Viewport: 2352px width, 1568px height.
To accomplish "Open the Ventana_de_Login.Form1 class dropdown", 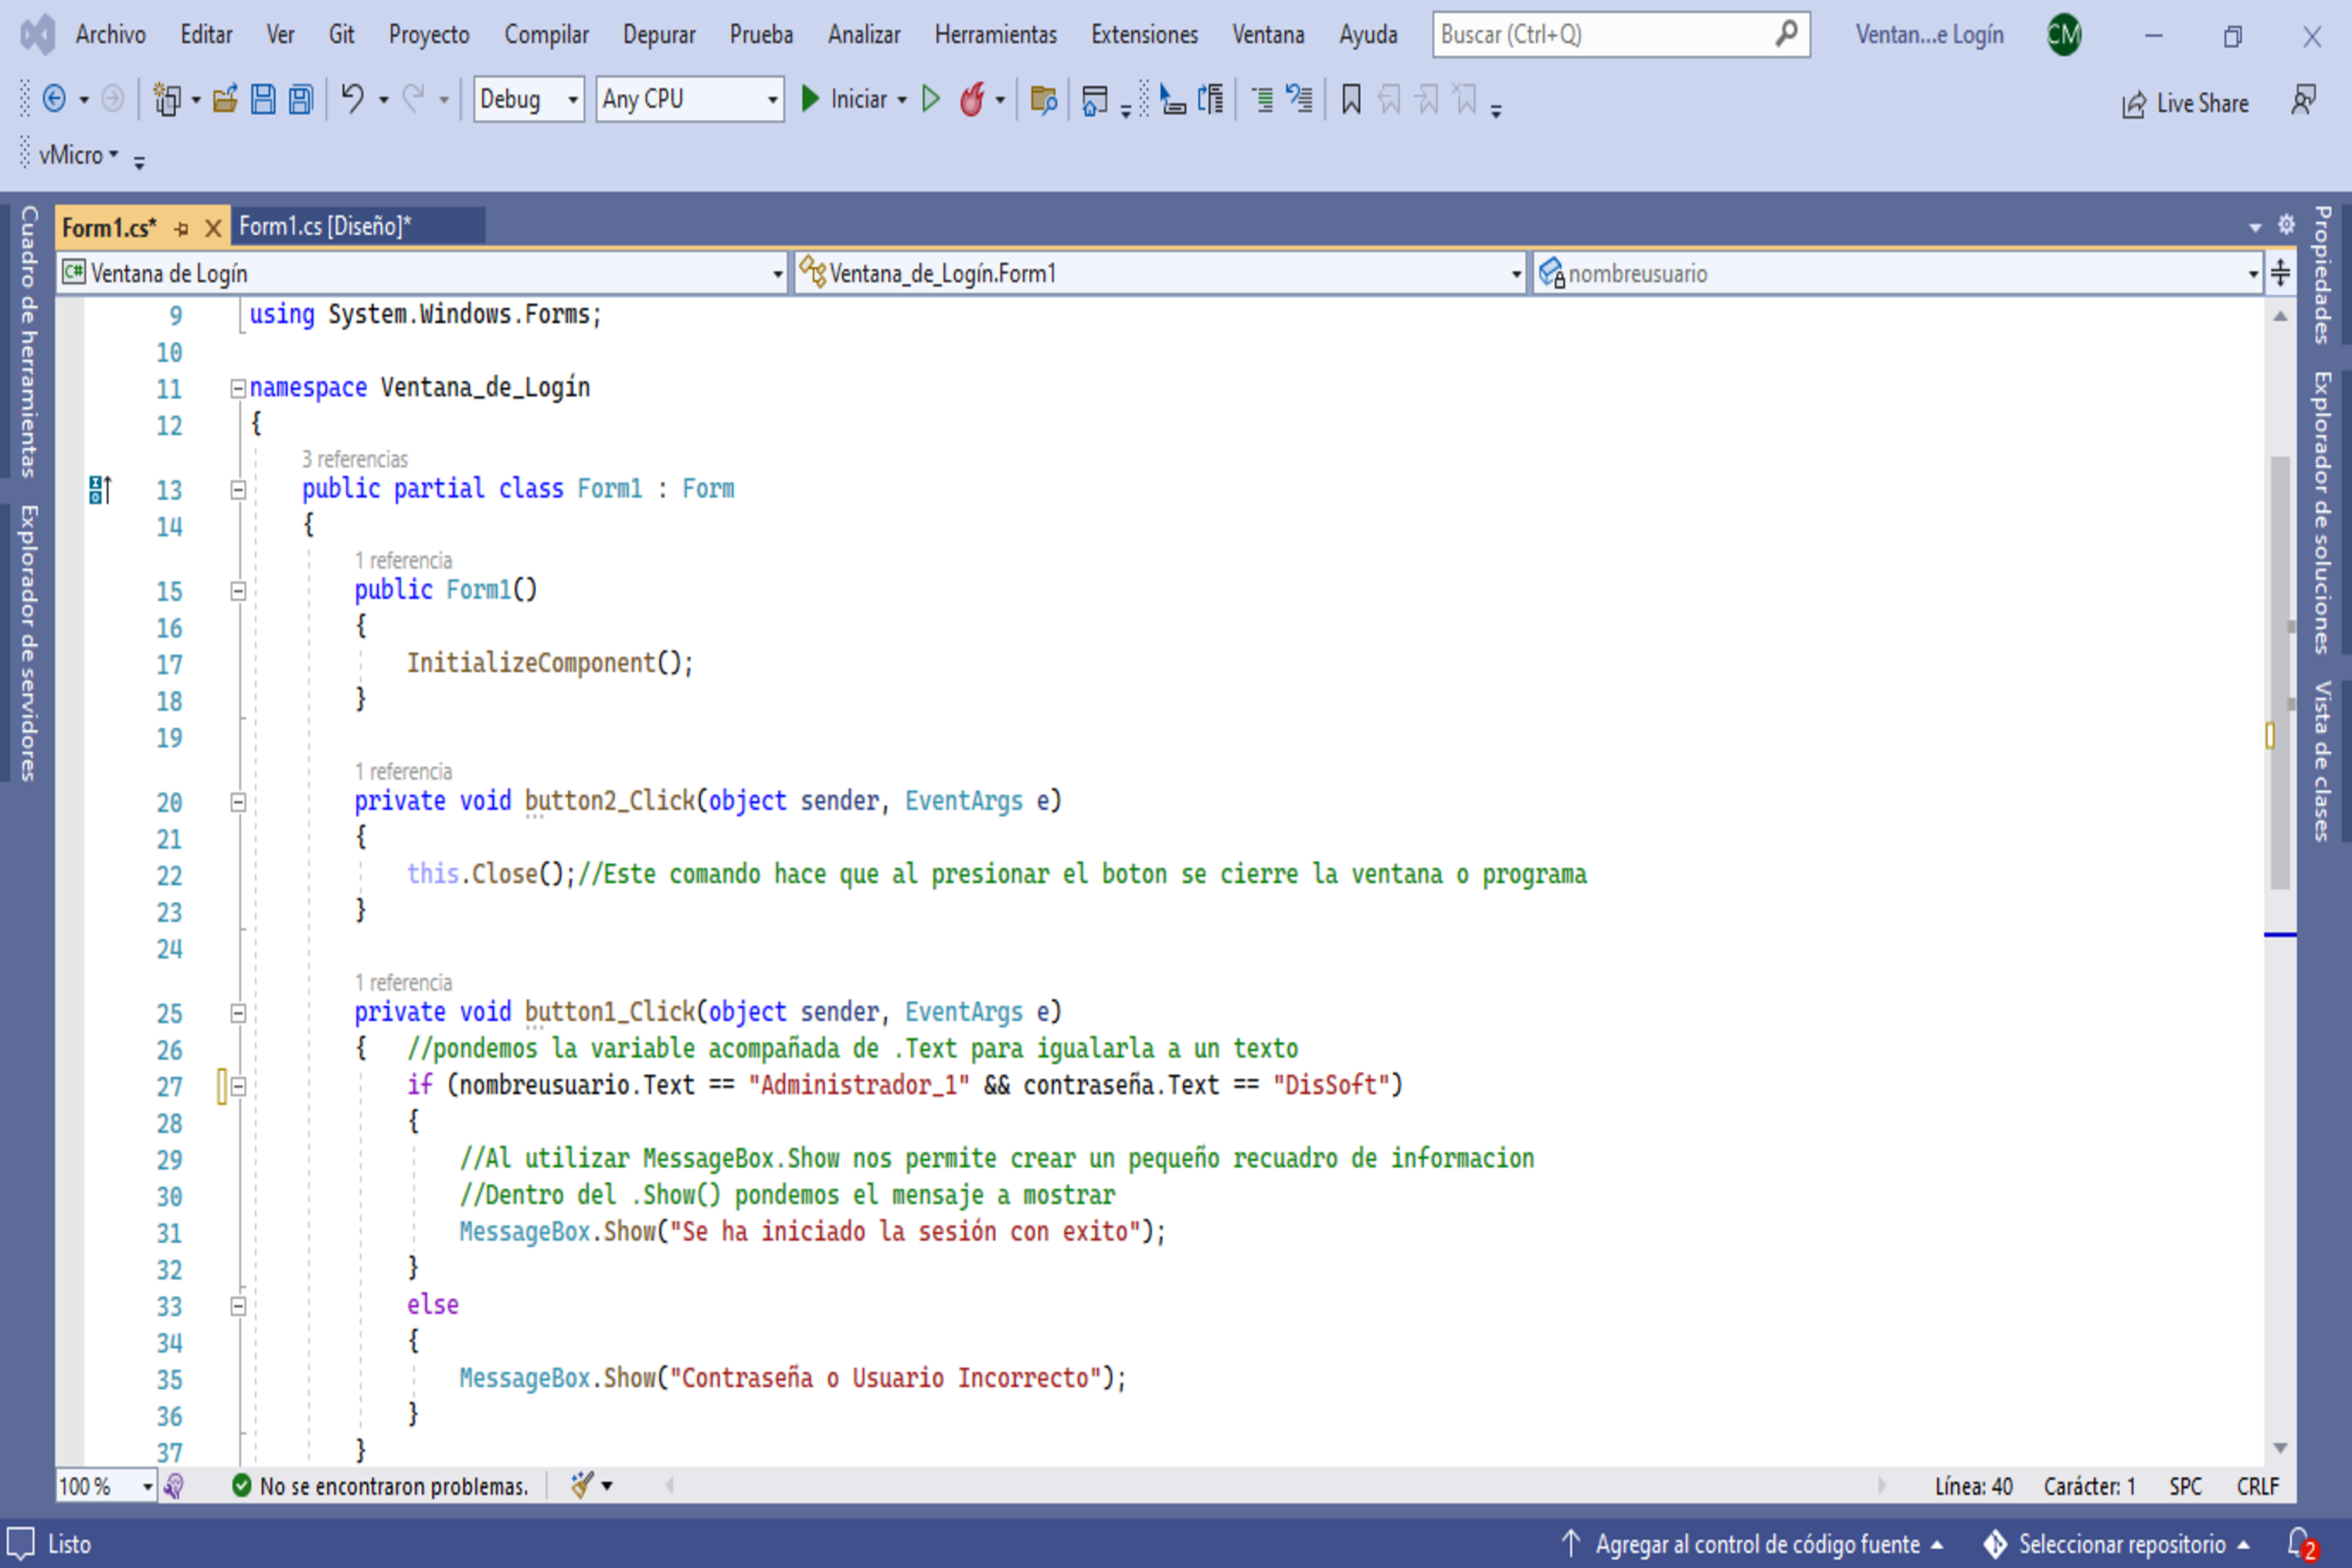I will pyautogui.click(x=1161, y=273).
